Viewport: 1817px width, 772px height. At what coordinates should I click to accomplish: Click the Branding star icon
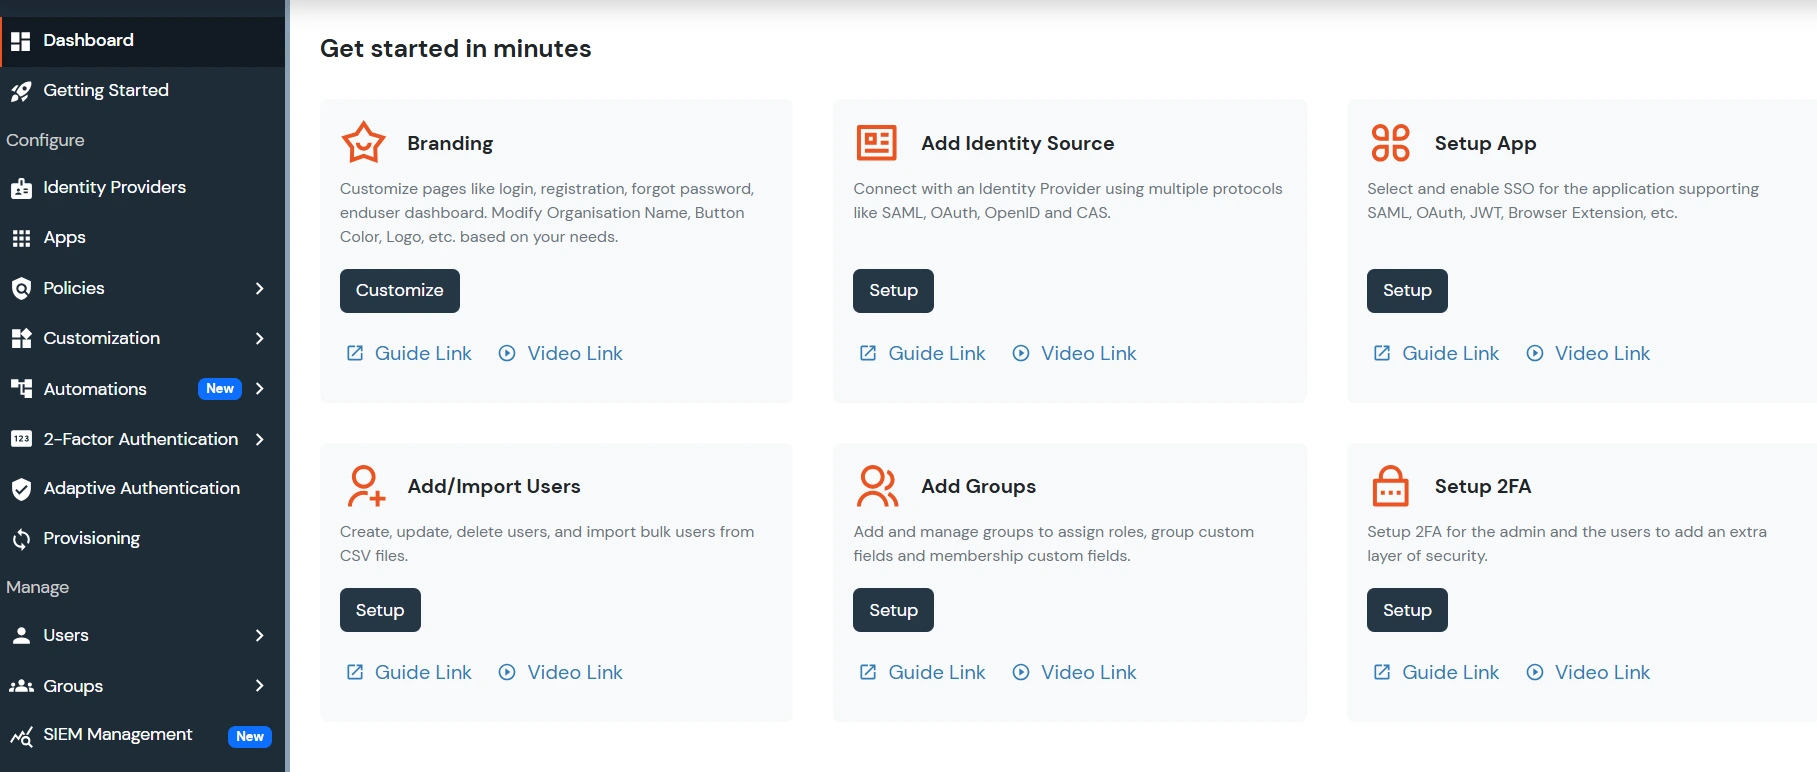click(x=363, y=143)
